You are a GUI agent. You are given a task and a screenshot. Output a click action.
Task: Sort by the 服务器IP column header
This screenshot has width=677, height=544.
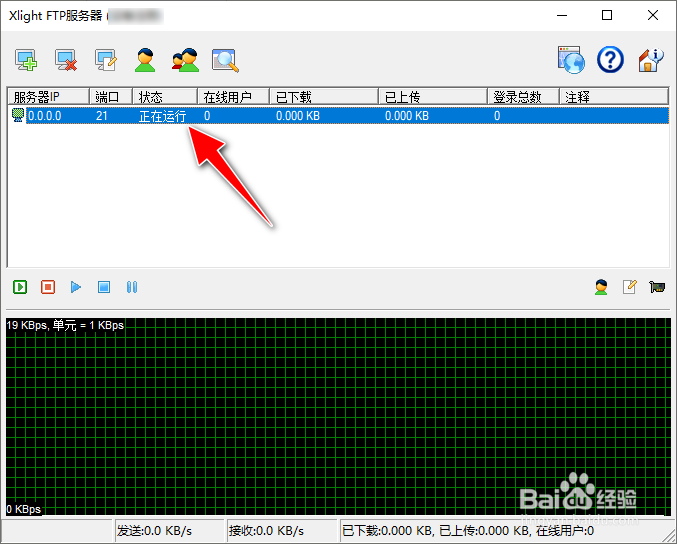tap(48, 97)
